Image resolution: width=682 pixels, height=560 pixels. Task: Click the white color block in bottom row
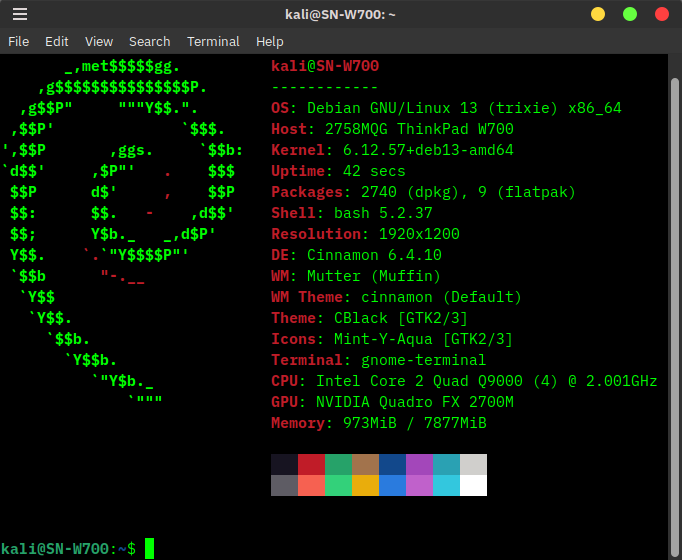[473, 485]
